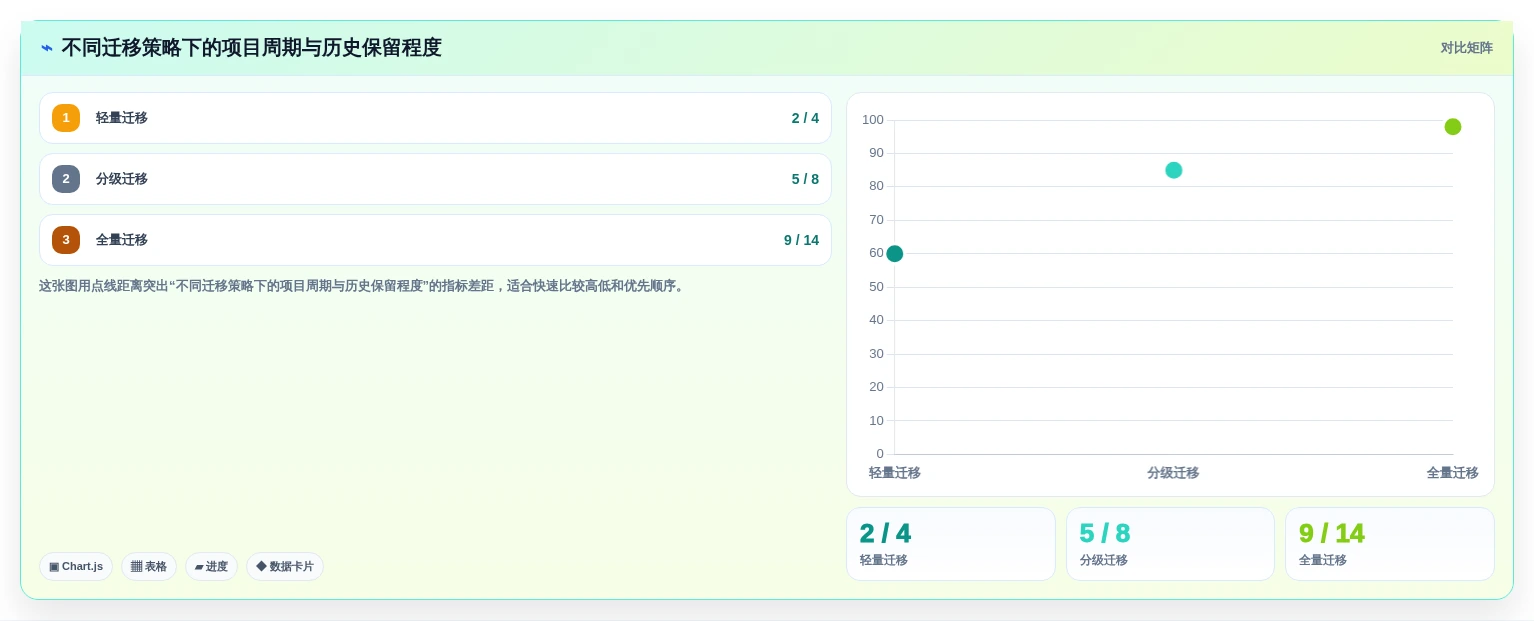Viewport: 1534px width, 621px height.
Task: Click the 进度 tag
Action: pos(211,566)
